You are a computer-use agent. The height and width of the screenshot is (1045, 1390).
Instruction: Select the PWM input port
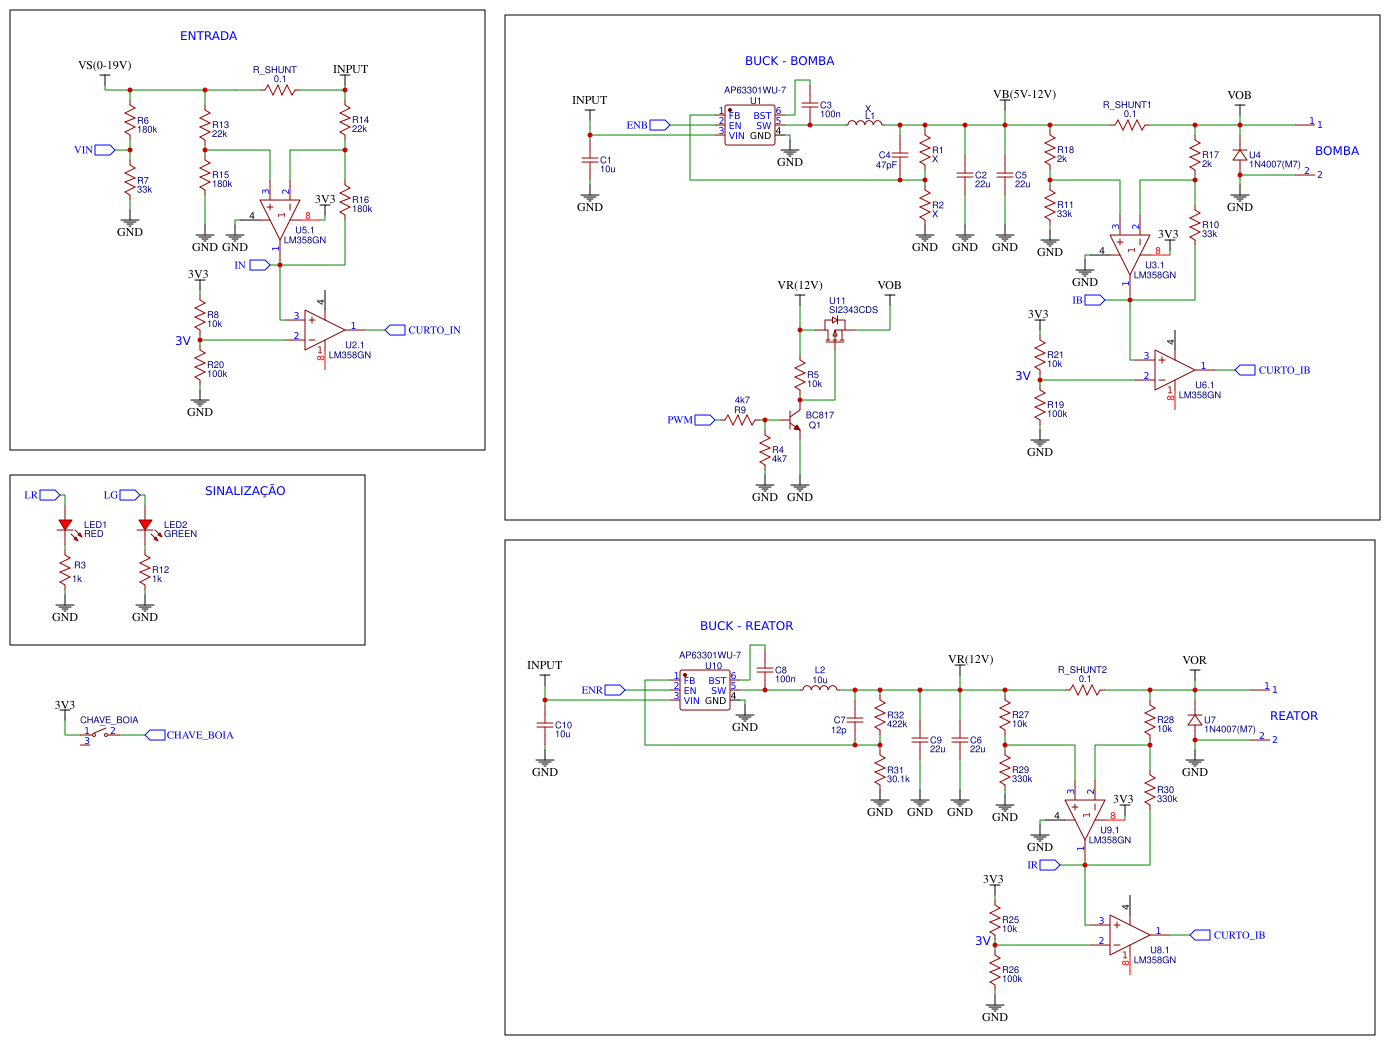(x=691, y=420)
